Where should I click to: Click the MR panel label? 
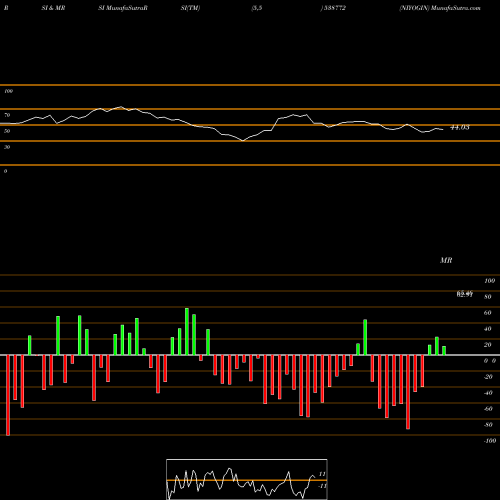446,260
